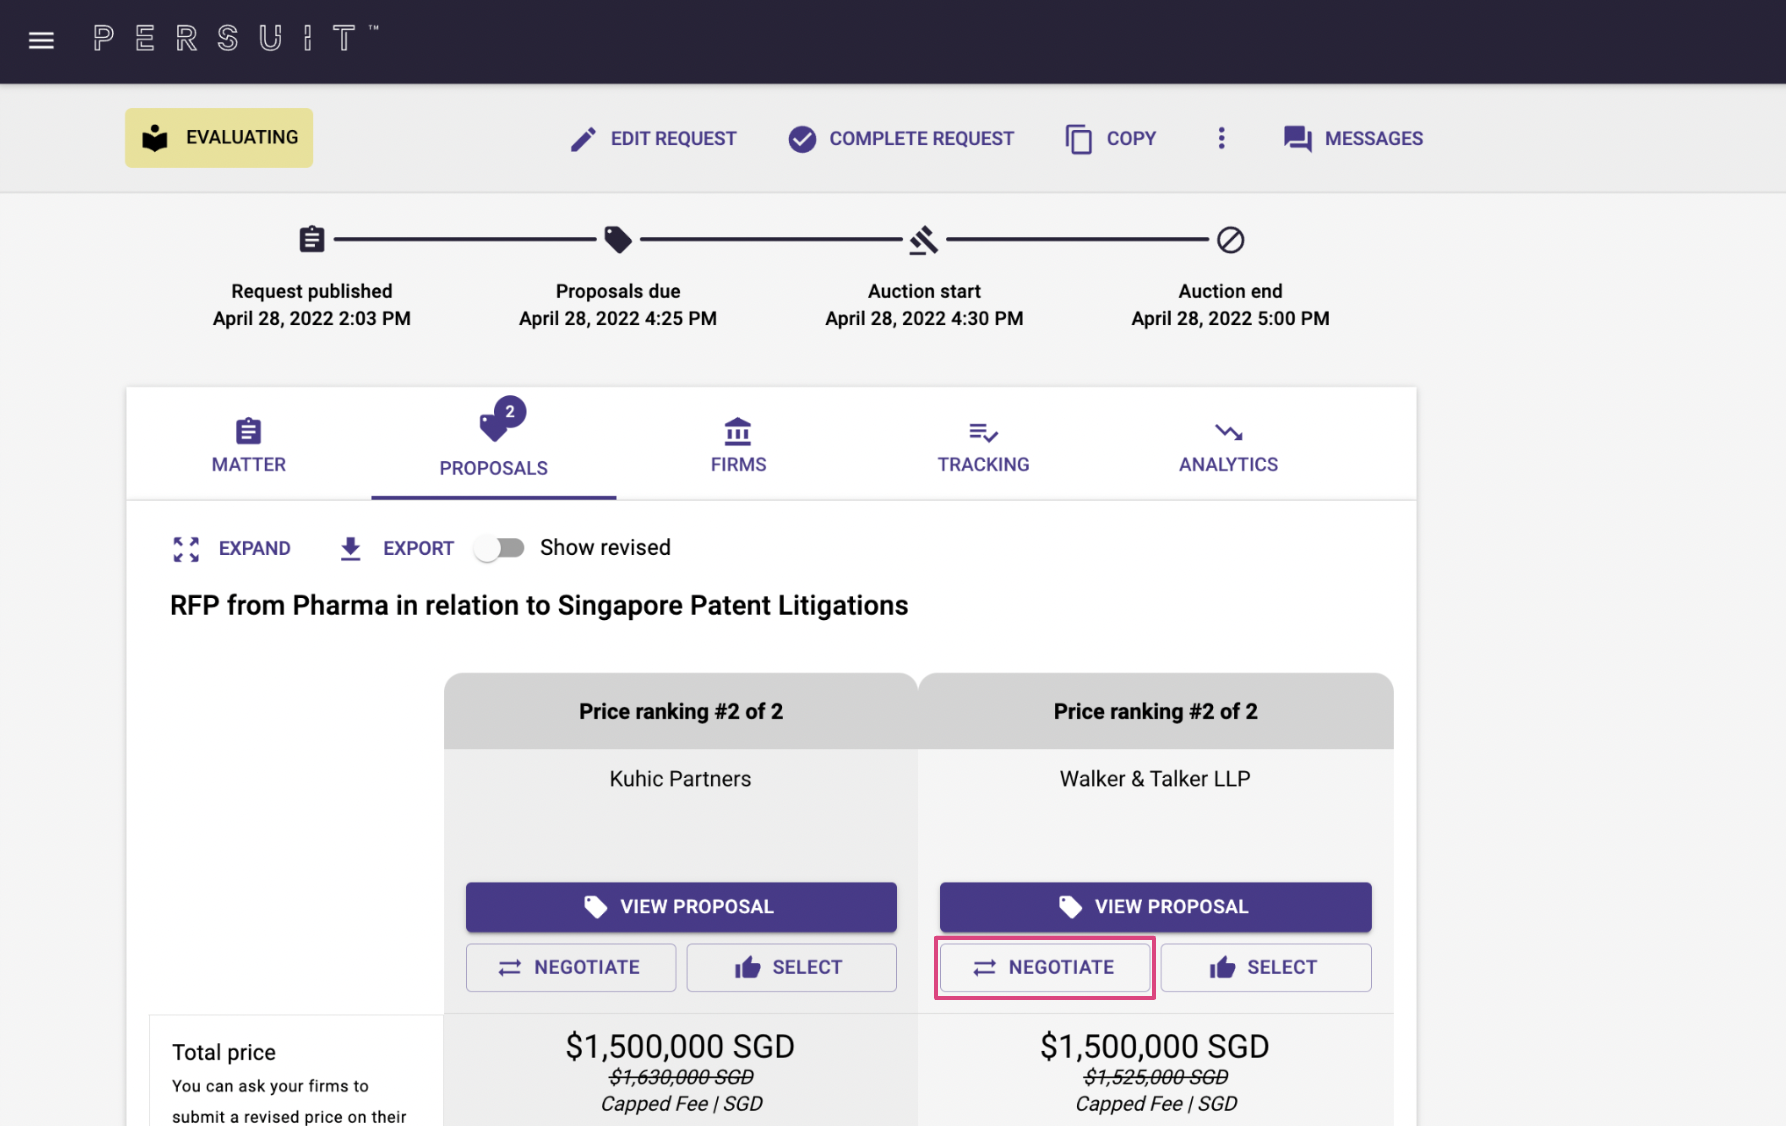
Task: Select the Kuhic Partners proposal
Action: click(x=791, y=967)
